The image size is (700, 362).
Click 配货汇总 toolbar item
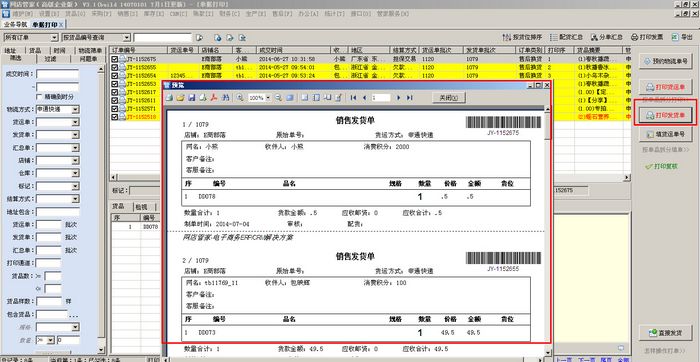pyautogui.click(x=566, y=37)
